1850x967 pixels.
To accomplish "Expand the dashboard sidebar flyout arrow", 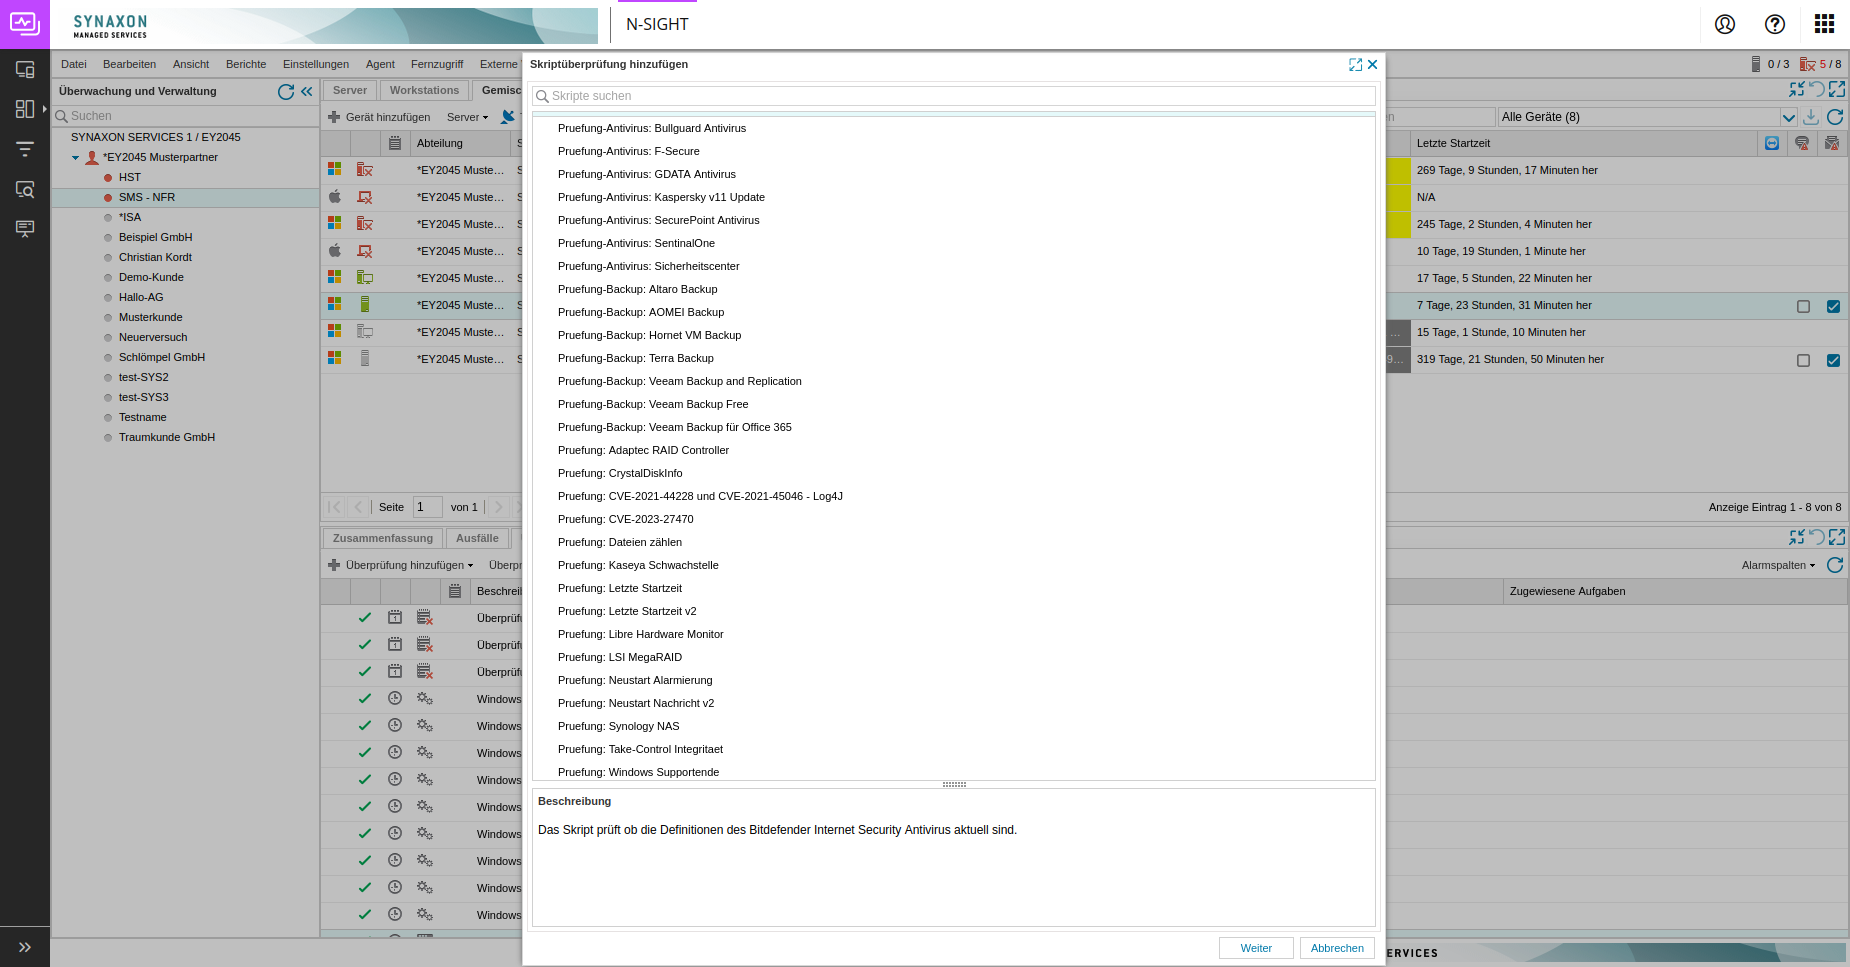I will 45,109.
